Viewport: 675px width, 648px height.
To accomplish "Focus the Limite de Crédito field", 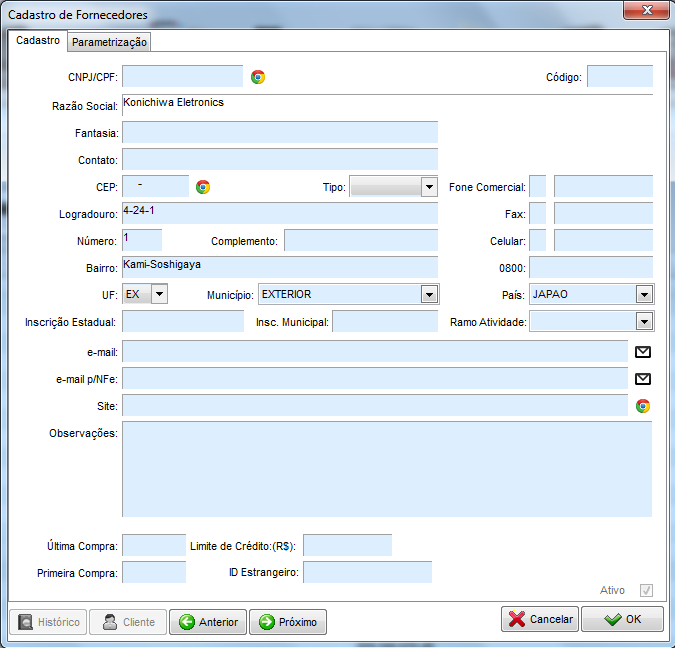I will pos(347,545).
